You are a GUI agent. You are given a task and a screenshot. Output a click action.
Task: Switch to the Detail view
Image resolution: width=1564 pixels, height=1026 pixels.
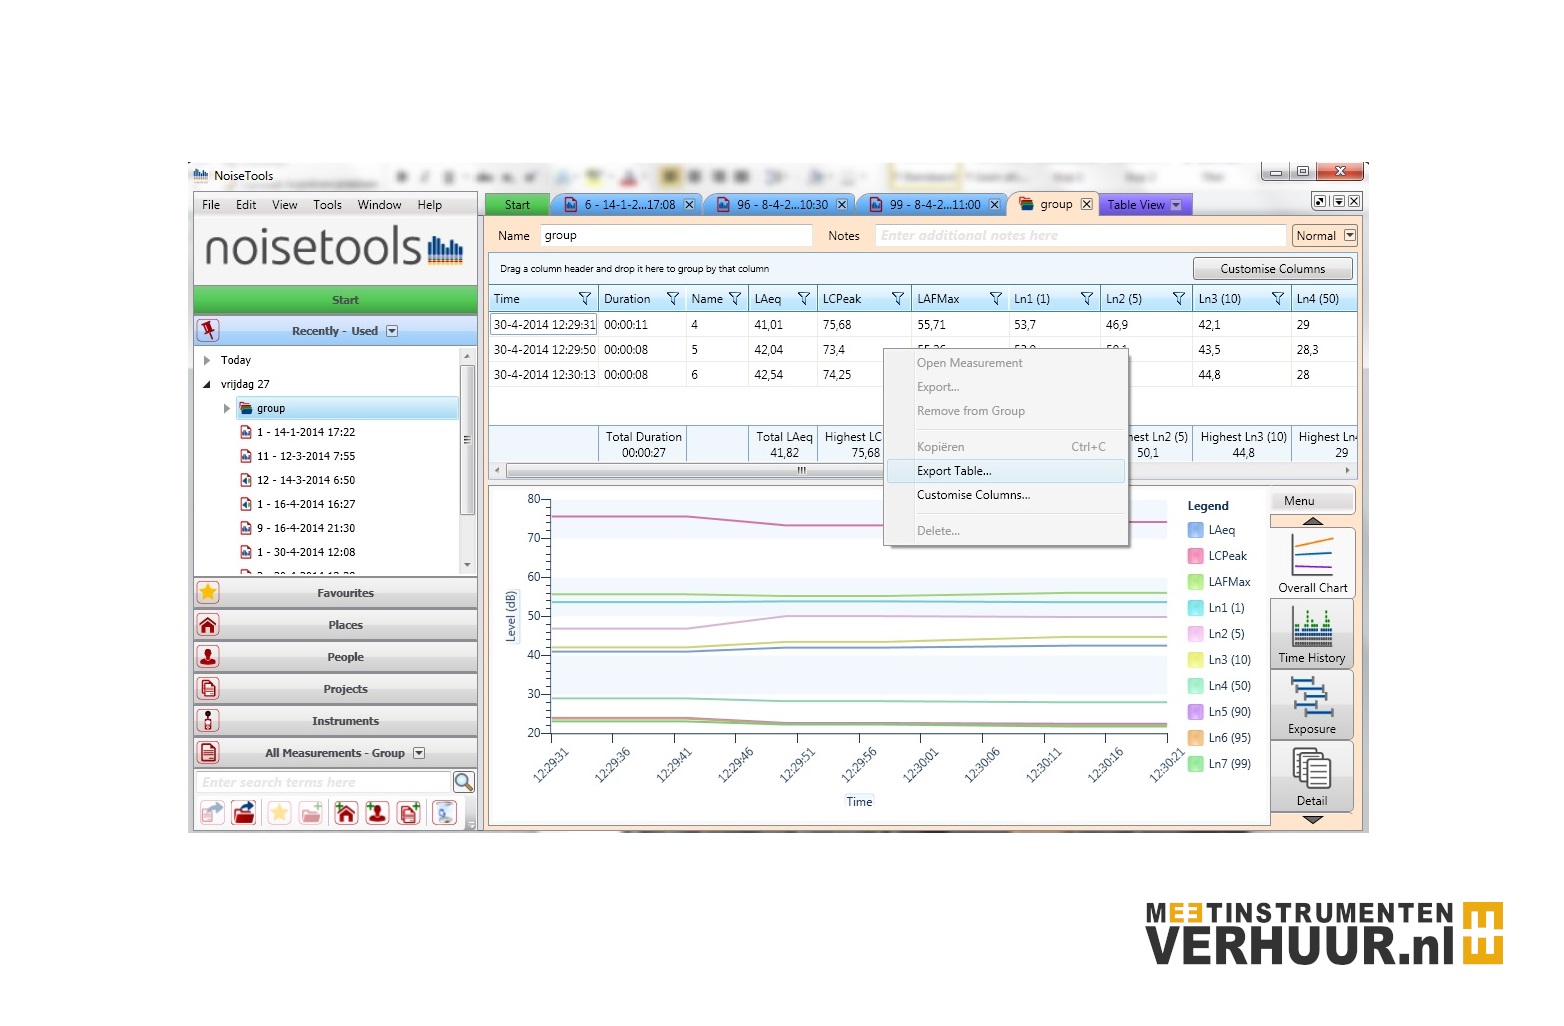point(1312,776)
